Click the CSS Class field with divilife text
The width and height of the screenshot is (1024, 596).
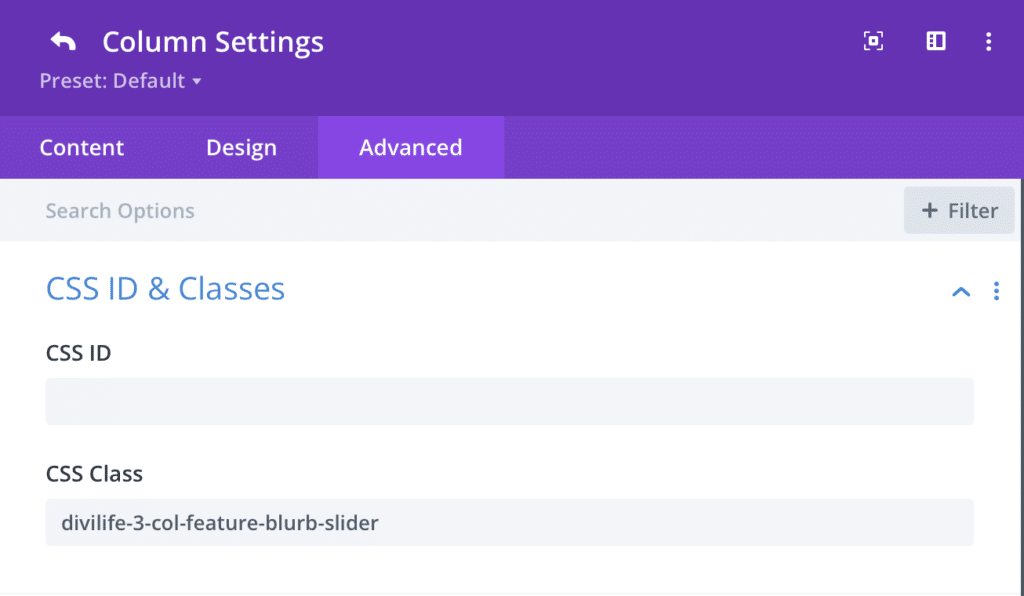509,522
